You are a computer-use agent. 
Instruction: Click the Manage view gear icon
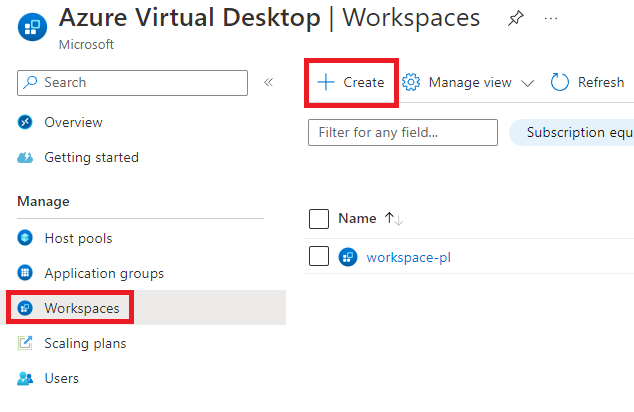coord(411,82)
